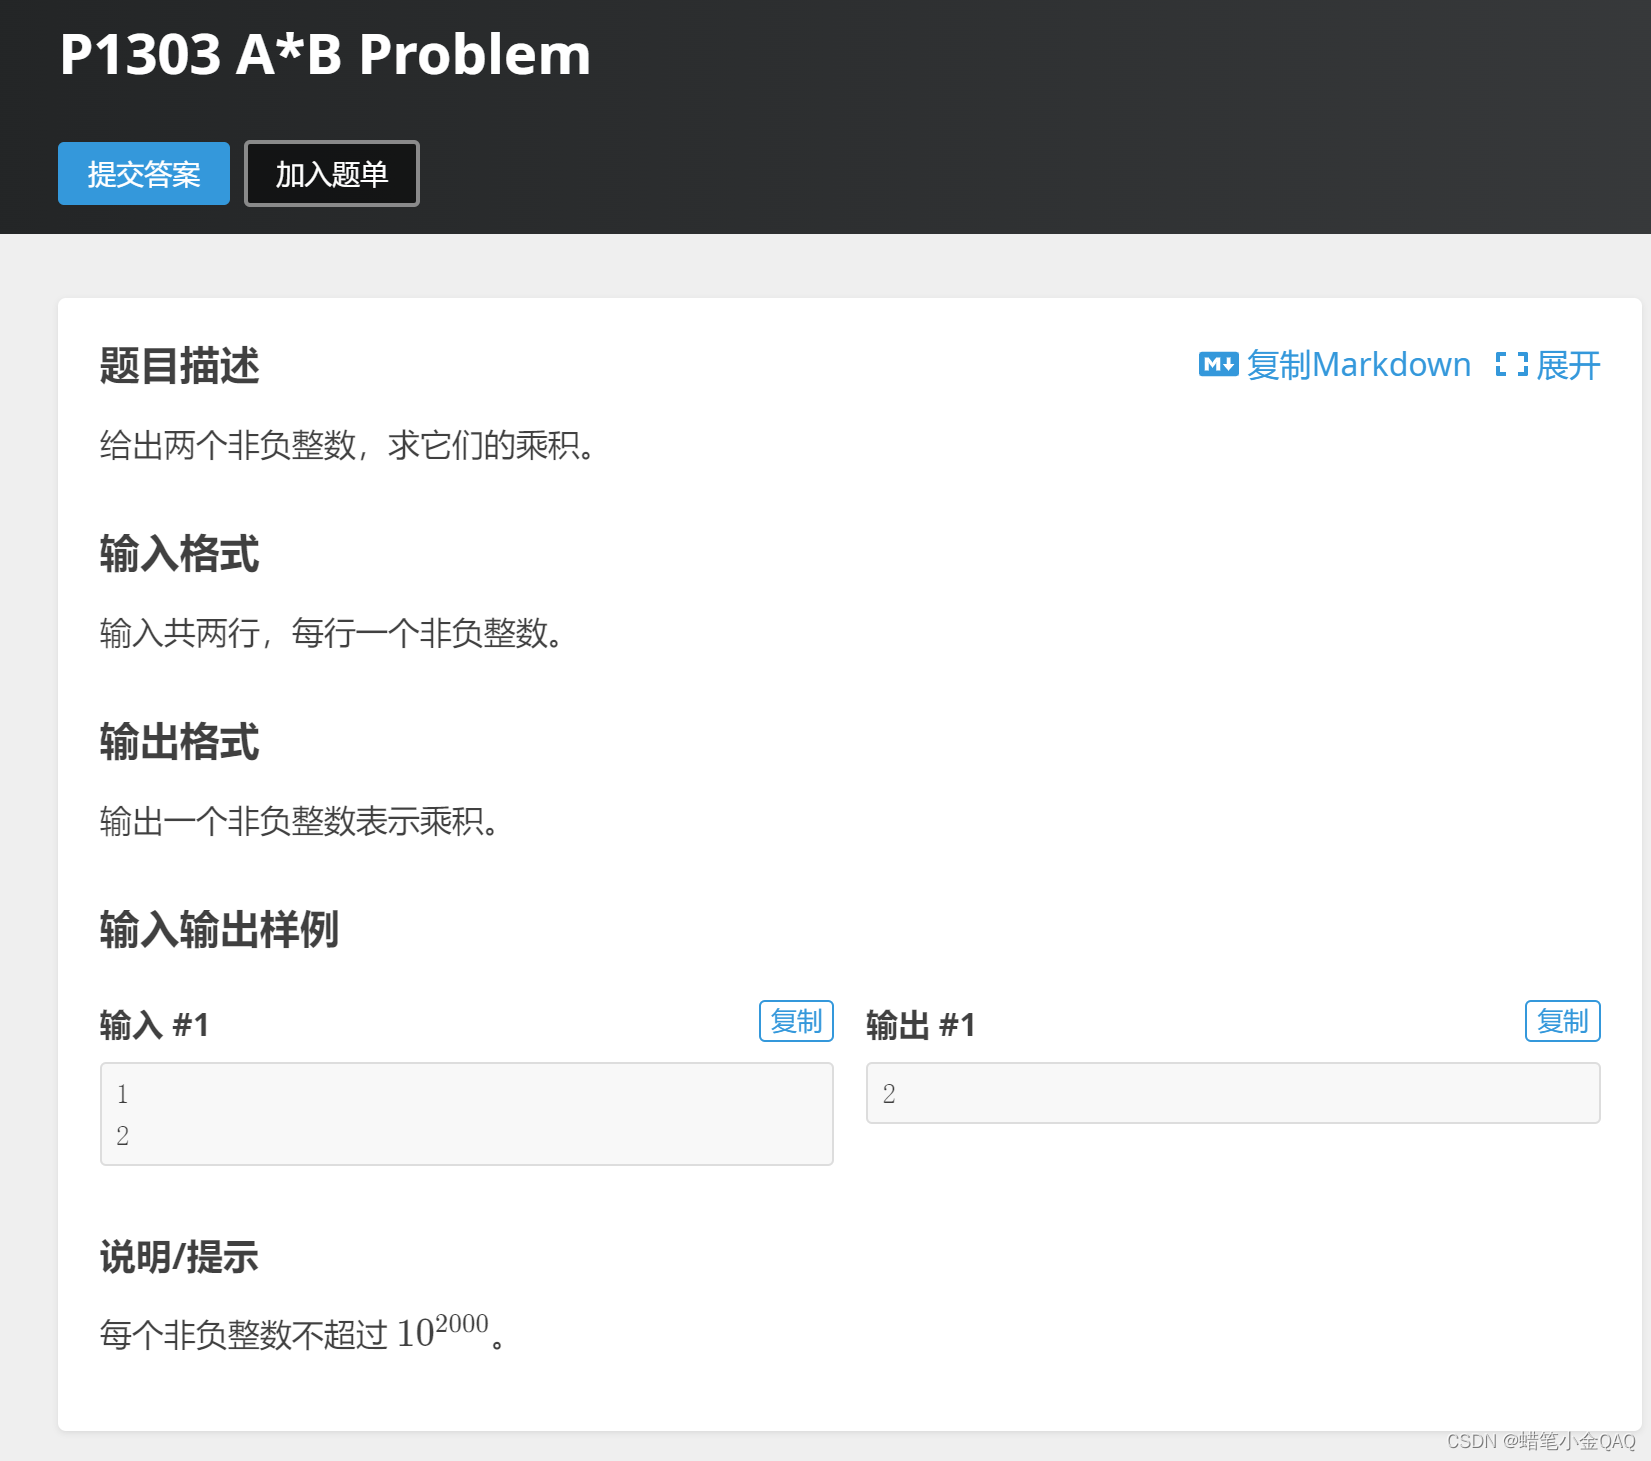
Task: Click the expand brackets icon beside 展开
Action: pos(1512,365)
